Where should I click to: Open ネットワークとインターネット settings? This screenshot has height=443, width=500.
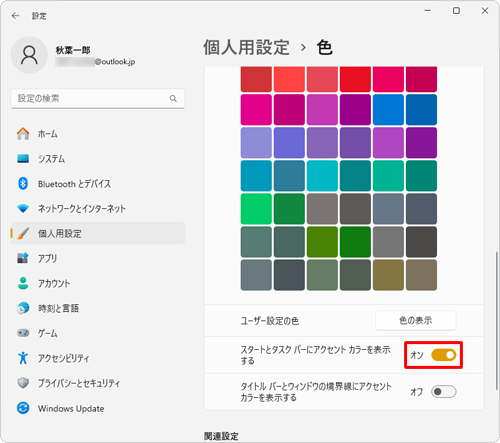tap(98, 209)
